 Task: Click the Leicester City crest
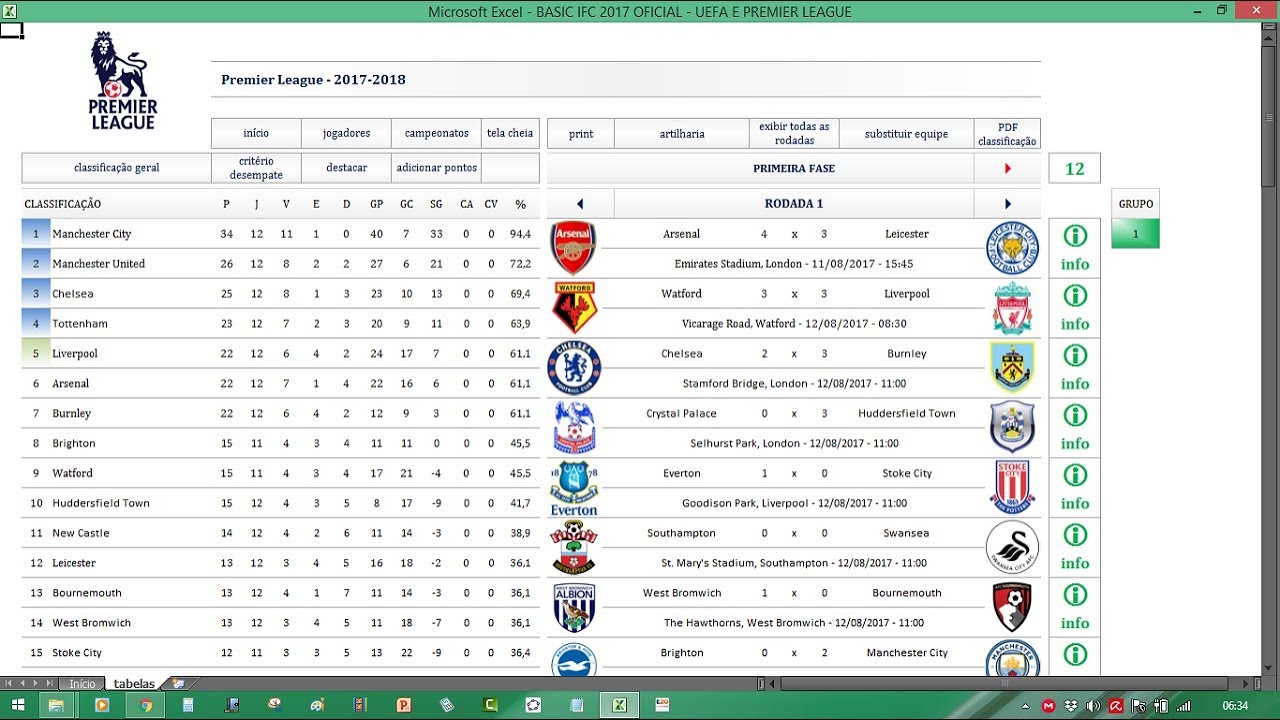(1012, 248)
